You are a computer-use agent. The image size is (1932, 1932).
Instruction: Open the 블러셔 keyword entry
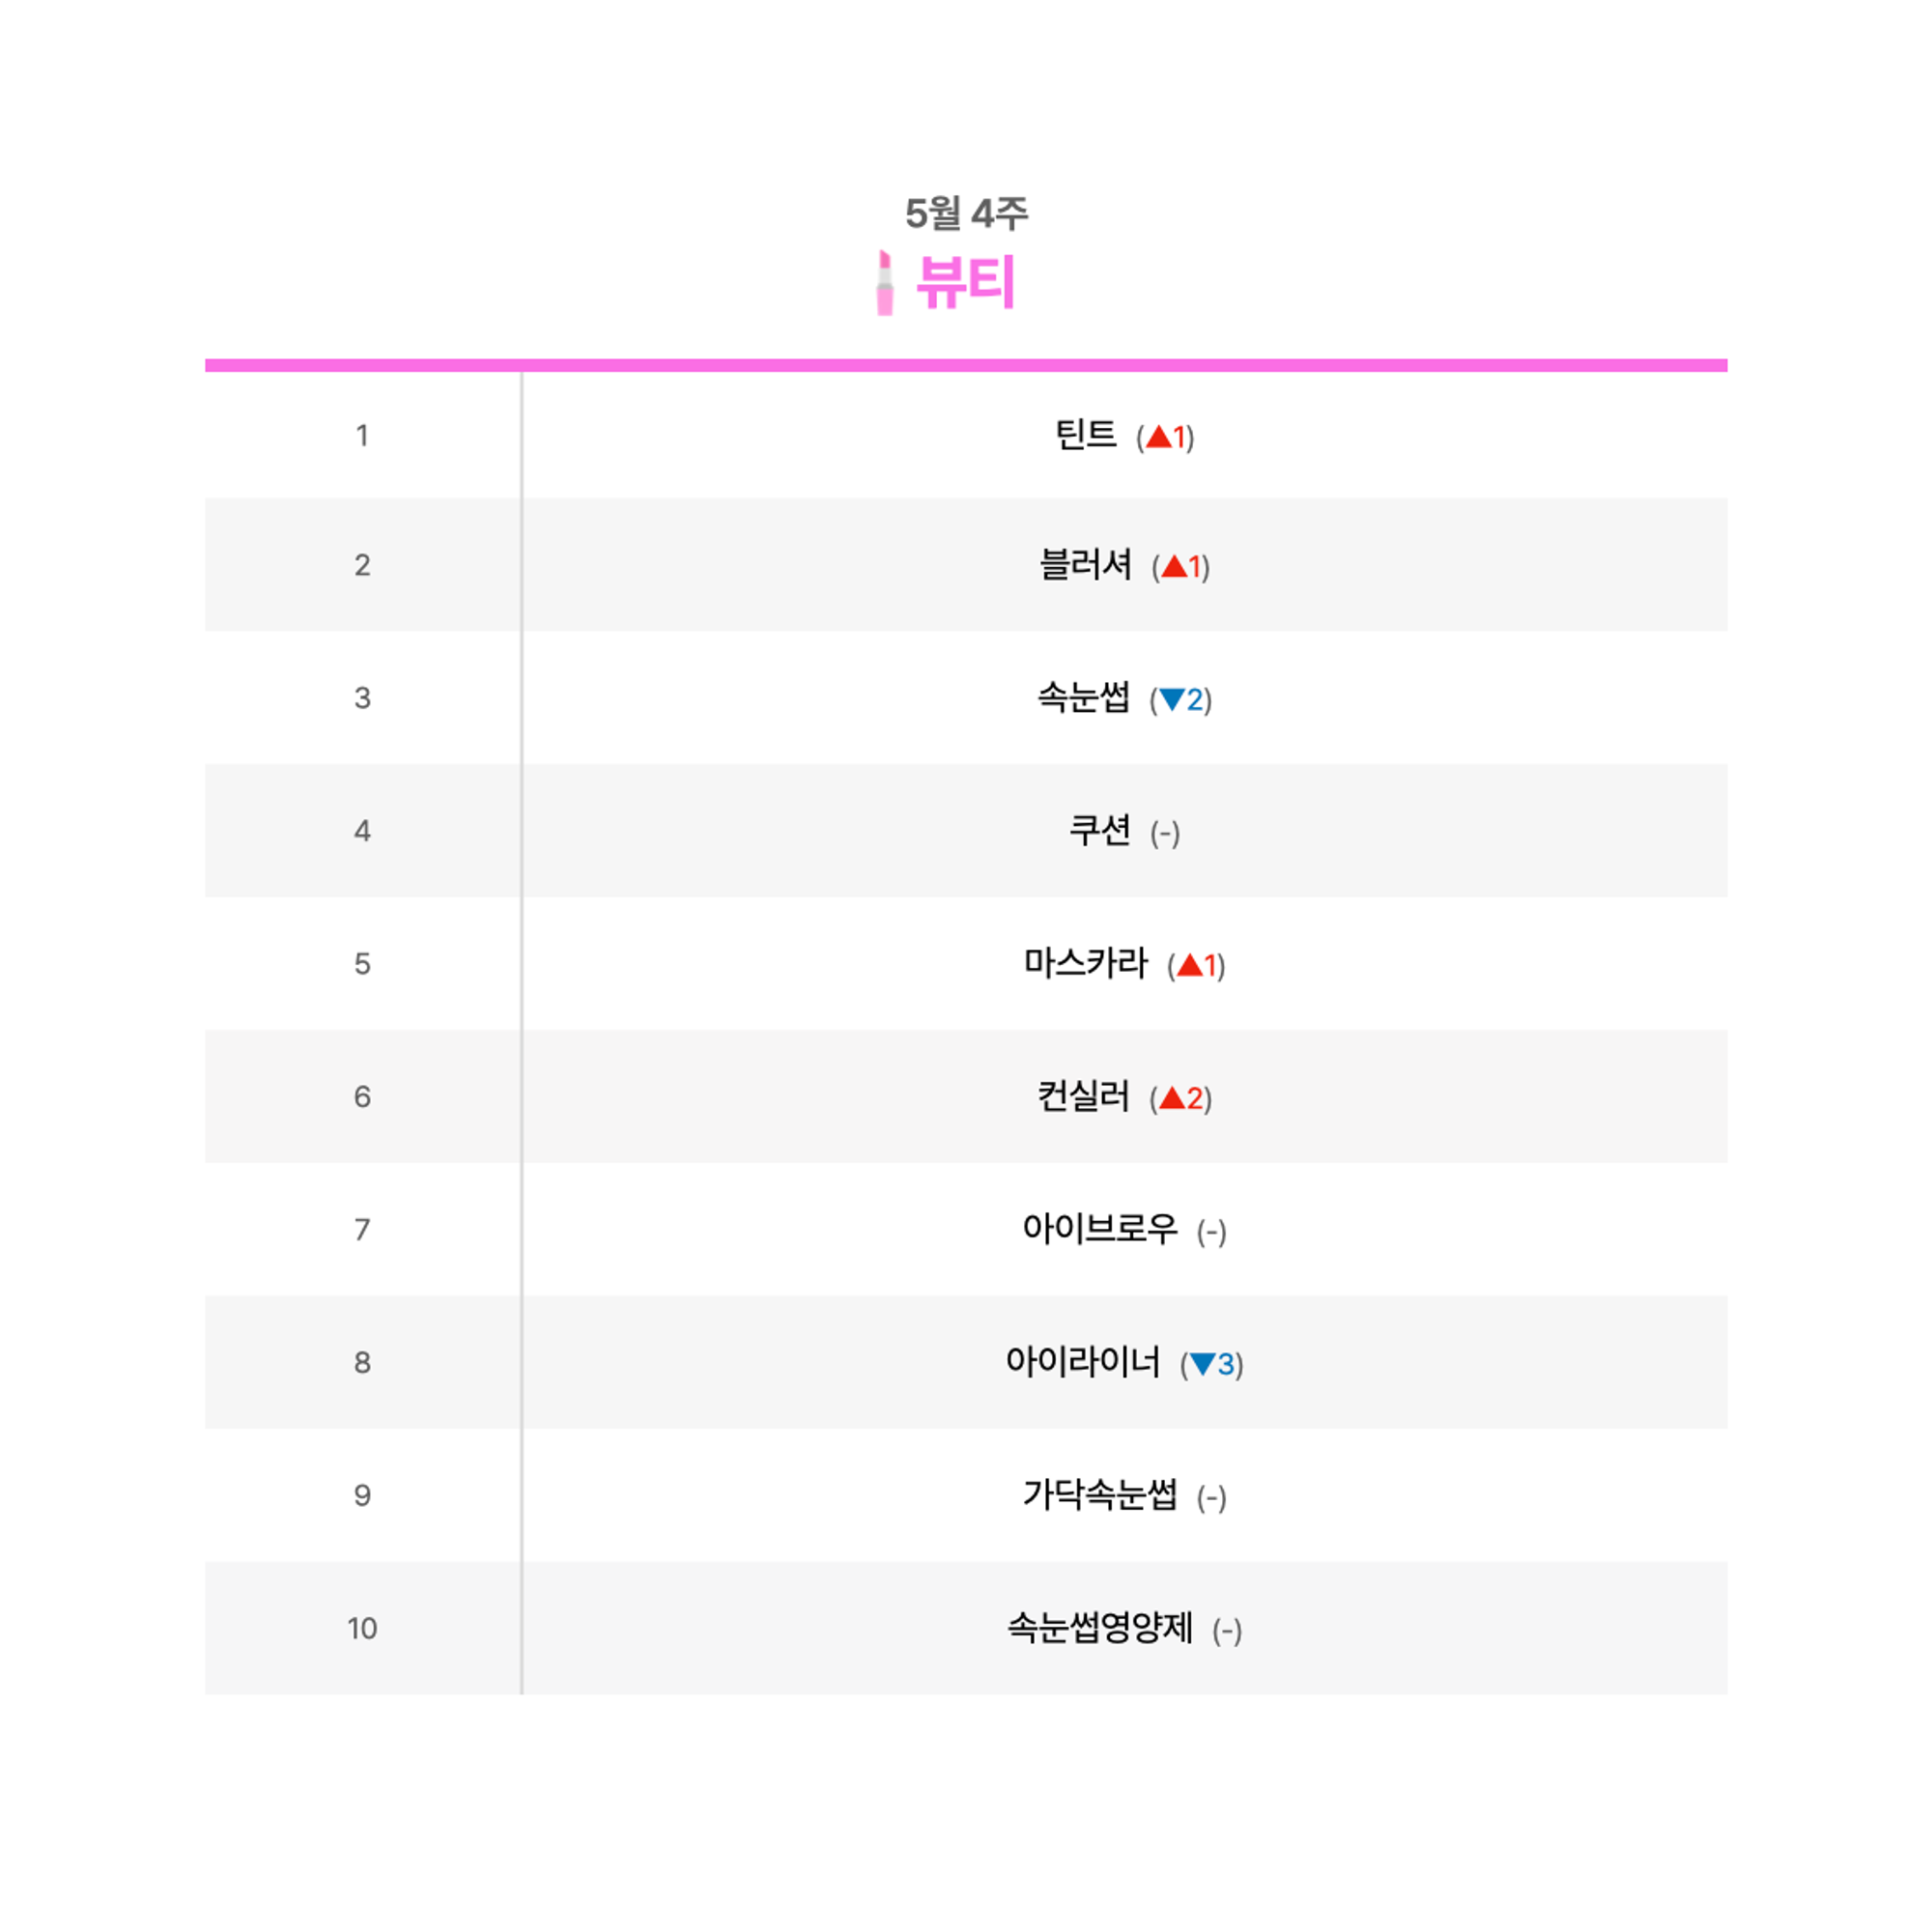[x=1086, y=565]
